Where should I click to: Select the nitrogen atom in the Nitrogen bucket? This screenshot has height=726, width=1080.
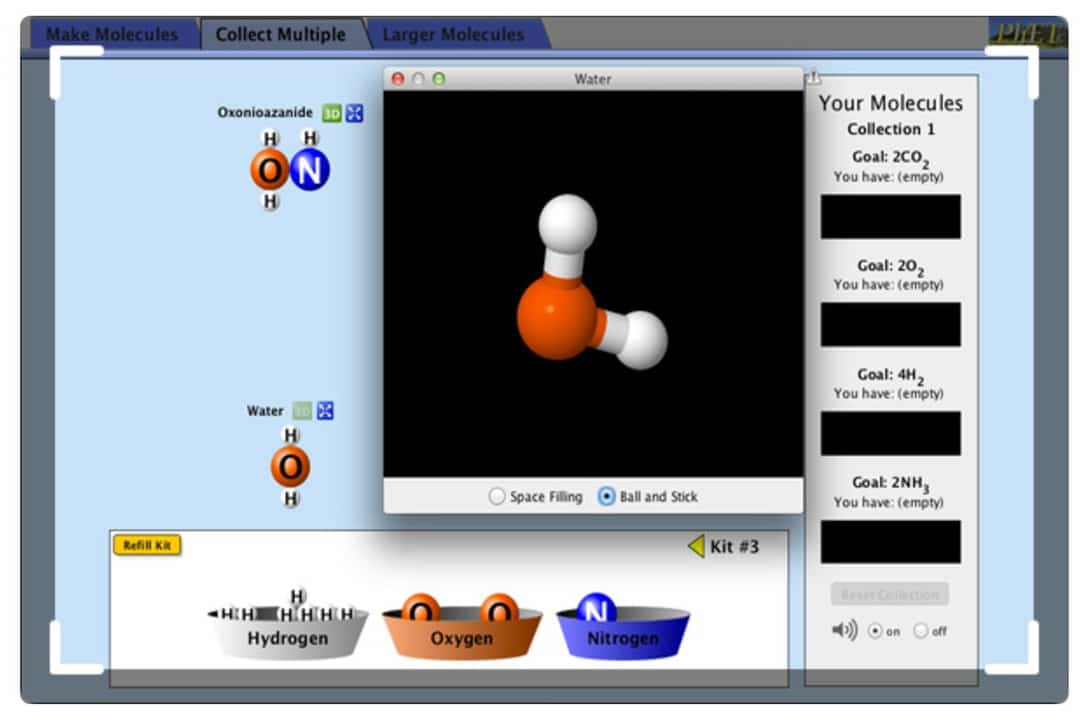(x=599, y=606)
